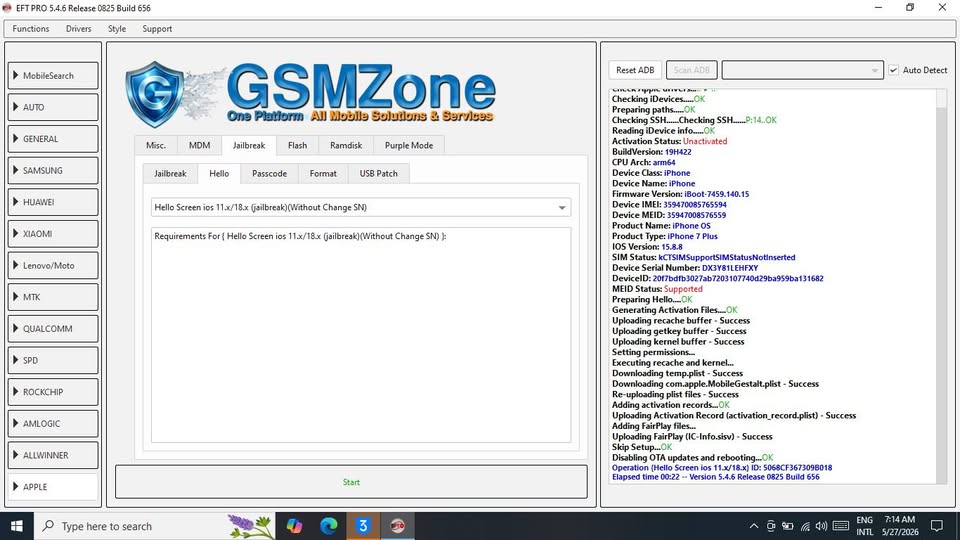Select the top-level Jailbreak tab
960x540 pixels.
249,146
